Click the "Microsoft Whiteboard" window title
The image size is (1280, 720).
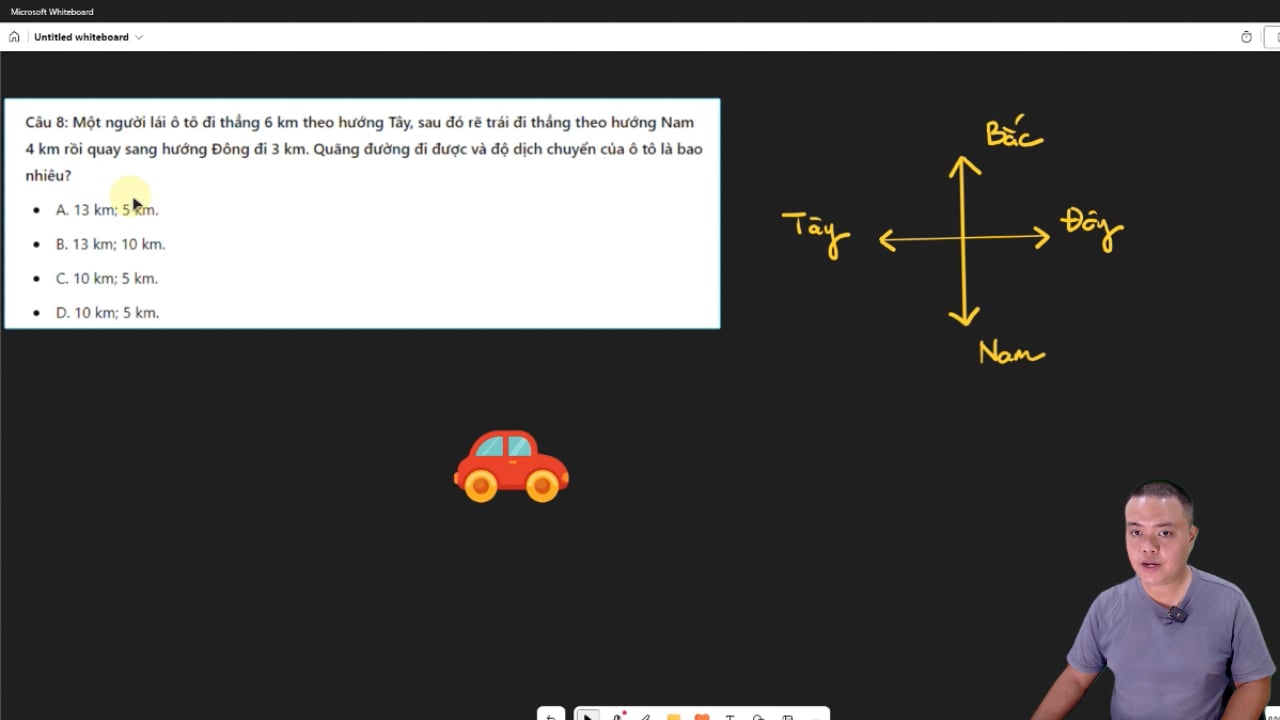click(52, 12)
